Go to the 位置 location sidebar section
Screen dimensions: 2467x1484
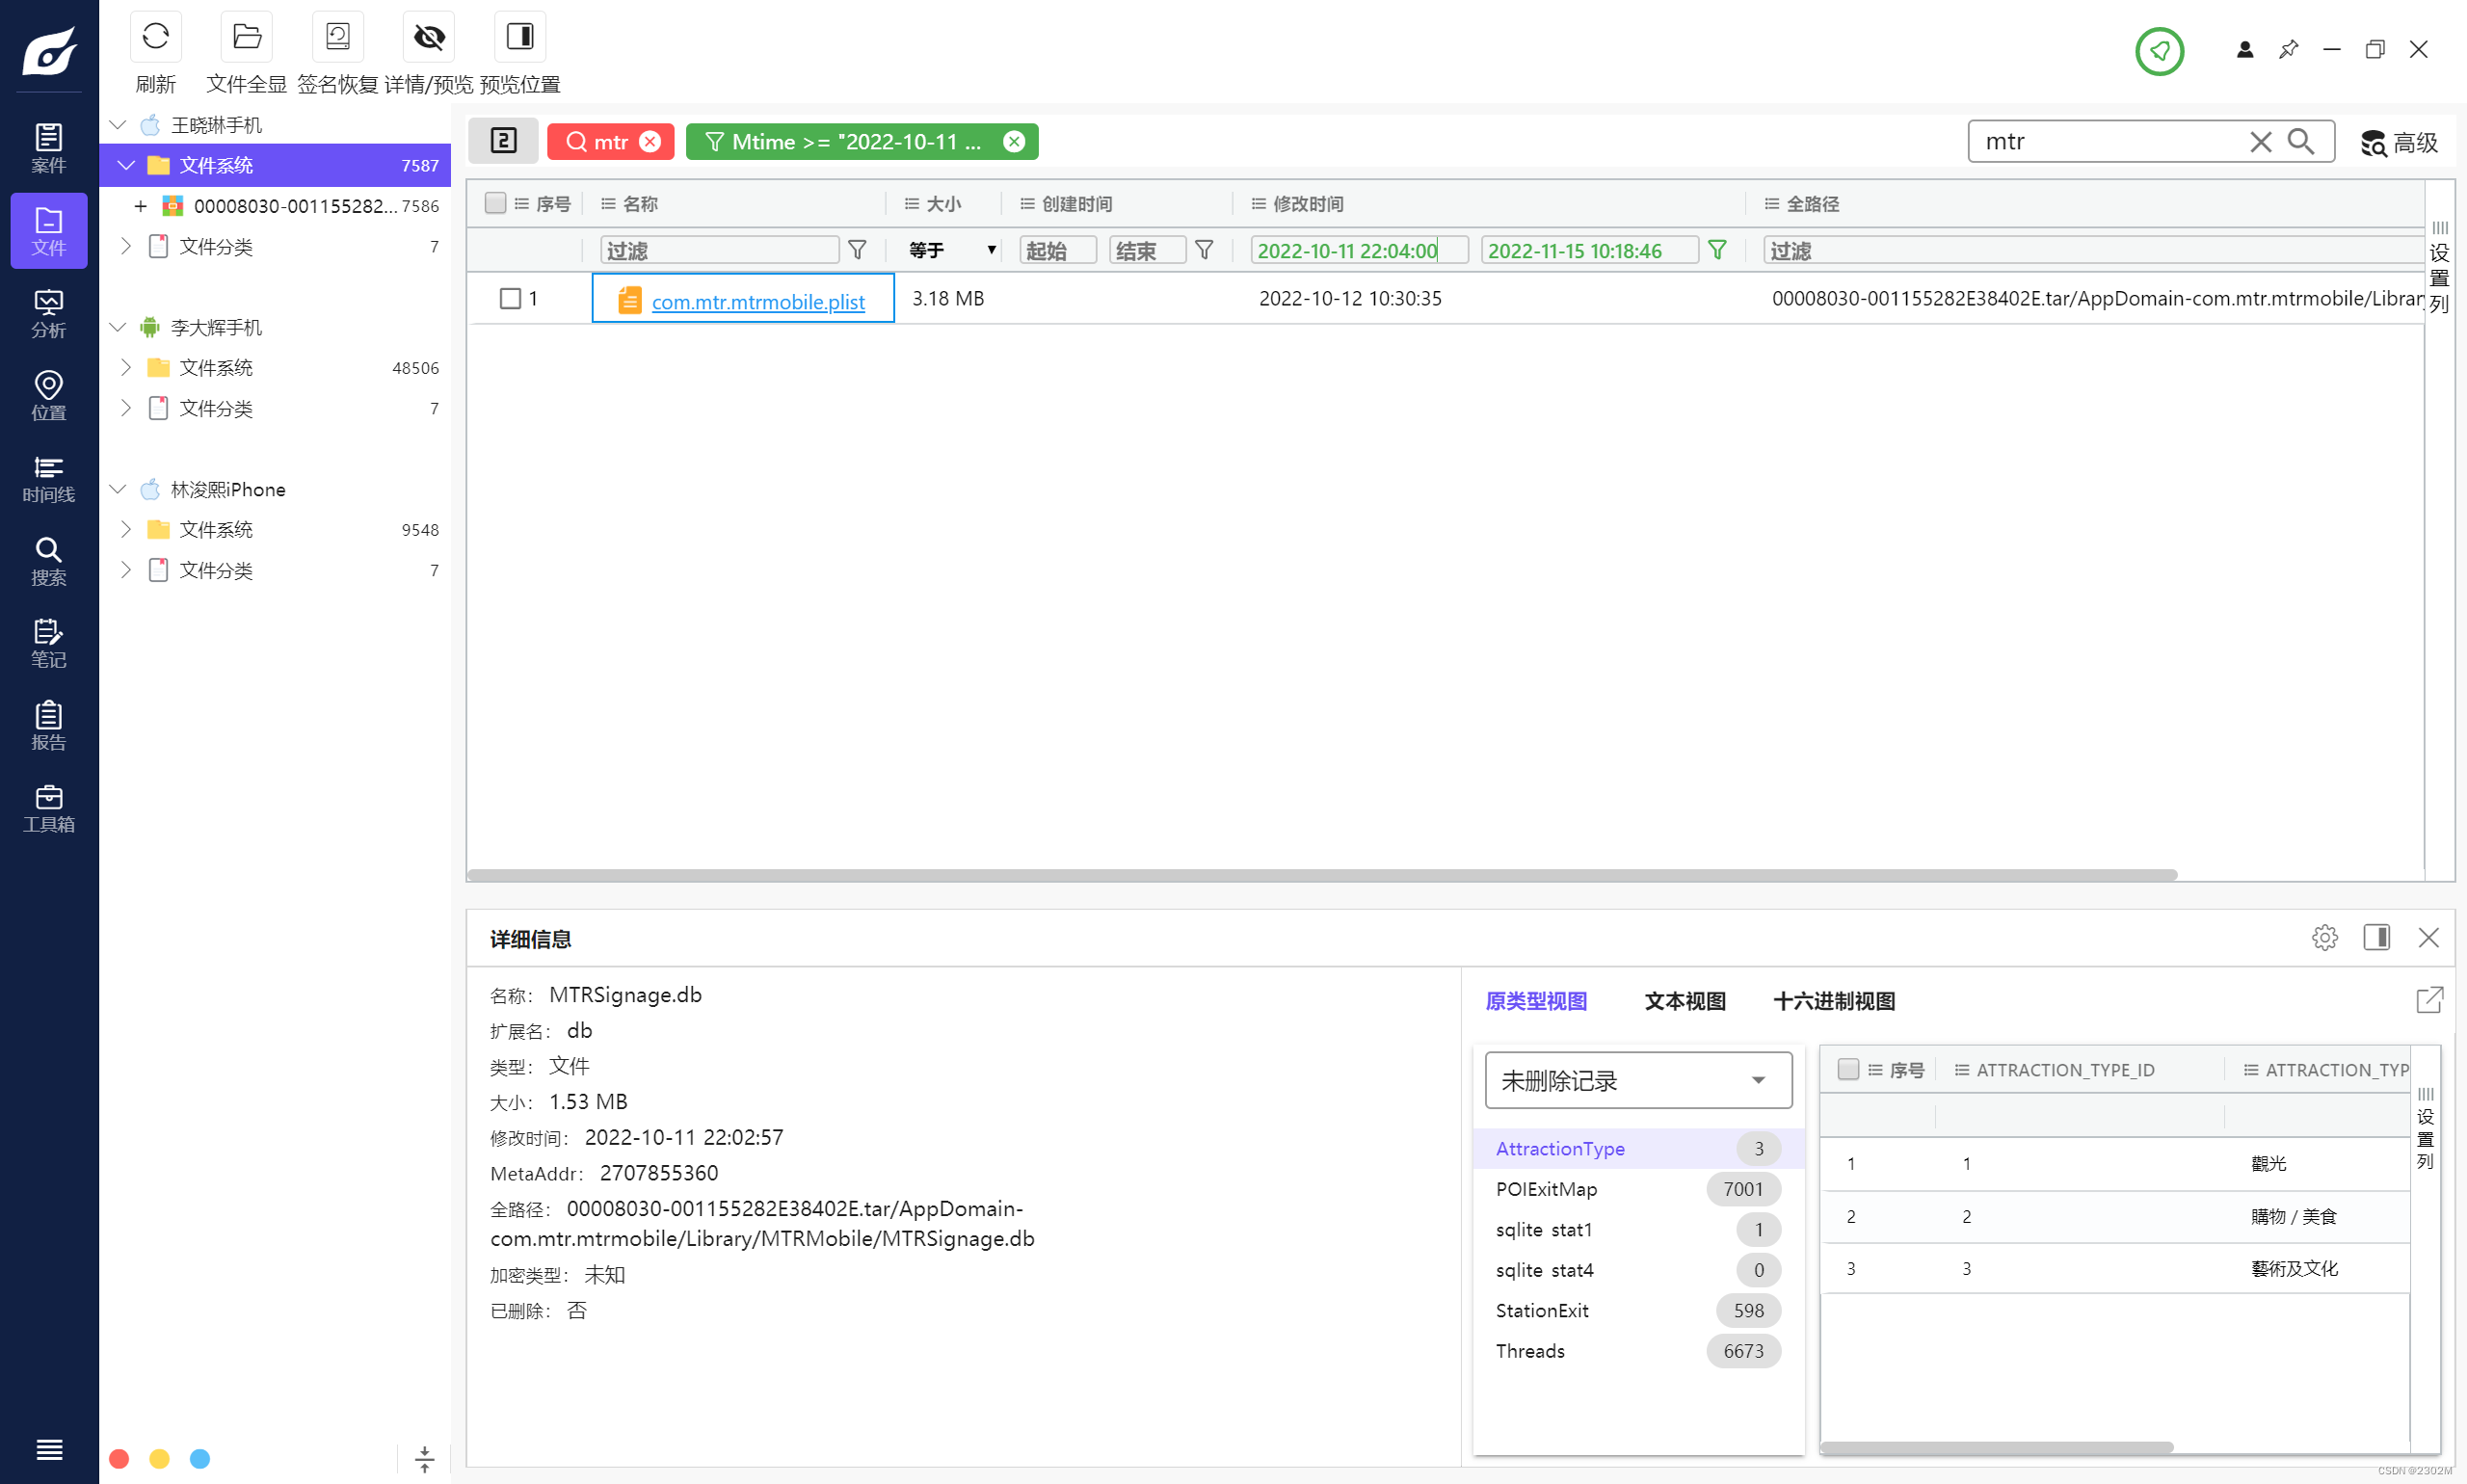(x=48, y=395)
